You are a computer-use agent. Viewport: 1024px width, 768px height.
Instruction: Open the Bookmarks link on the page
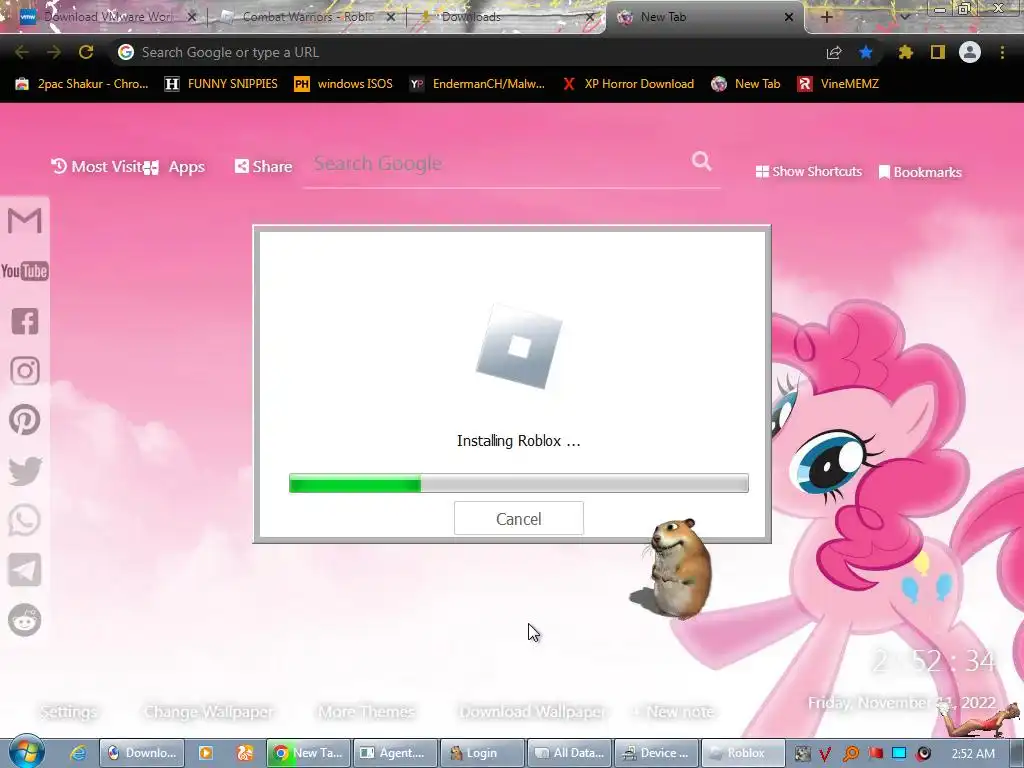920,172
